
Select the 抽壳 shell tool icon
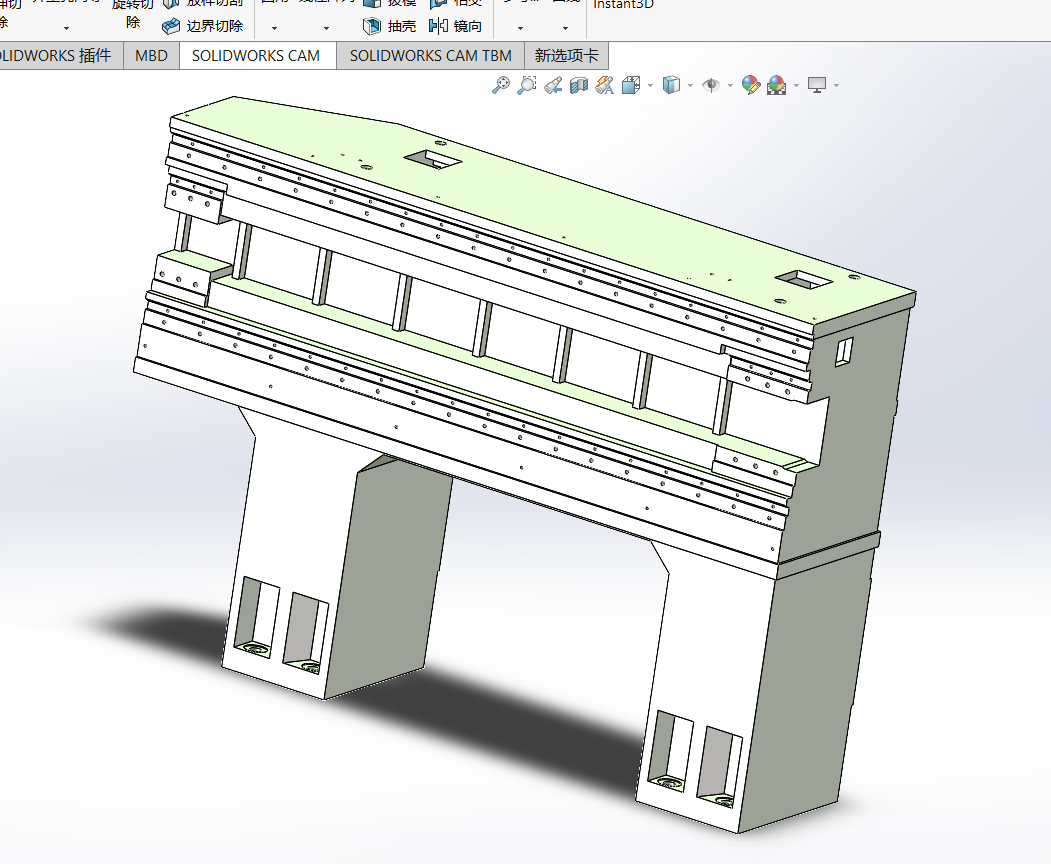pyautogui.click(x=371, y=26)
